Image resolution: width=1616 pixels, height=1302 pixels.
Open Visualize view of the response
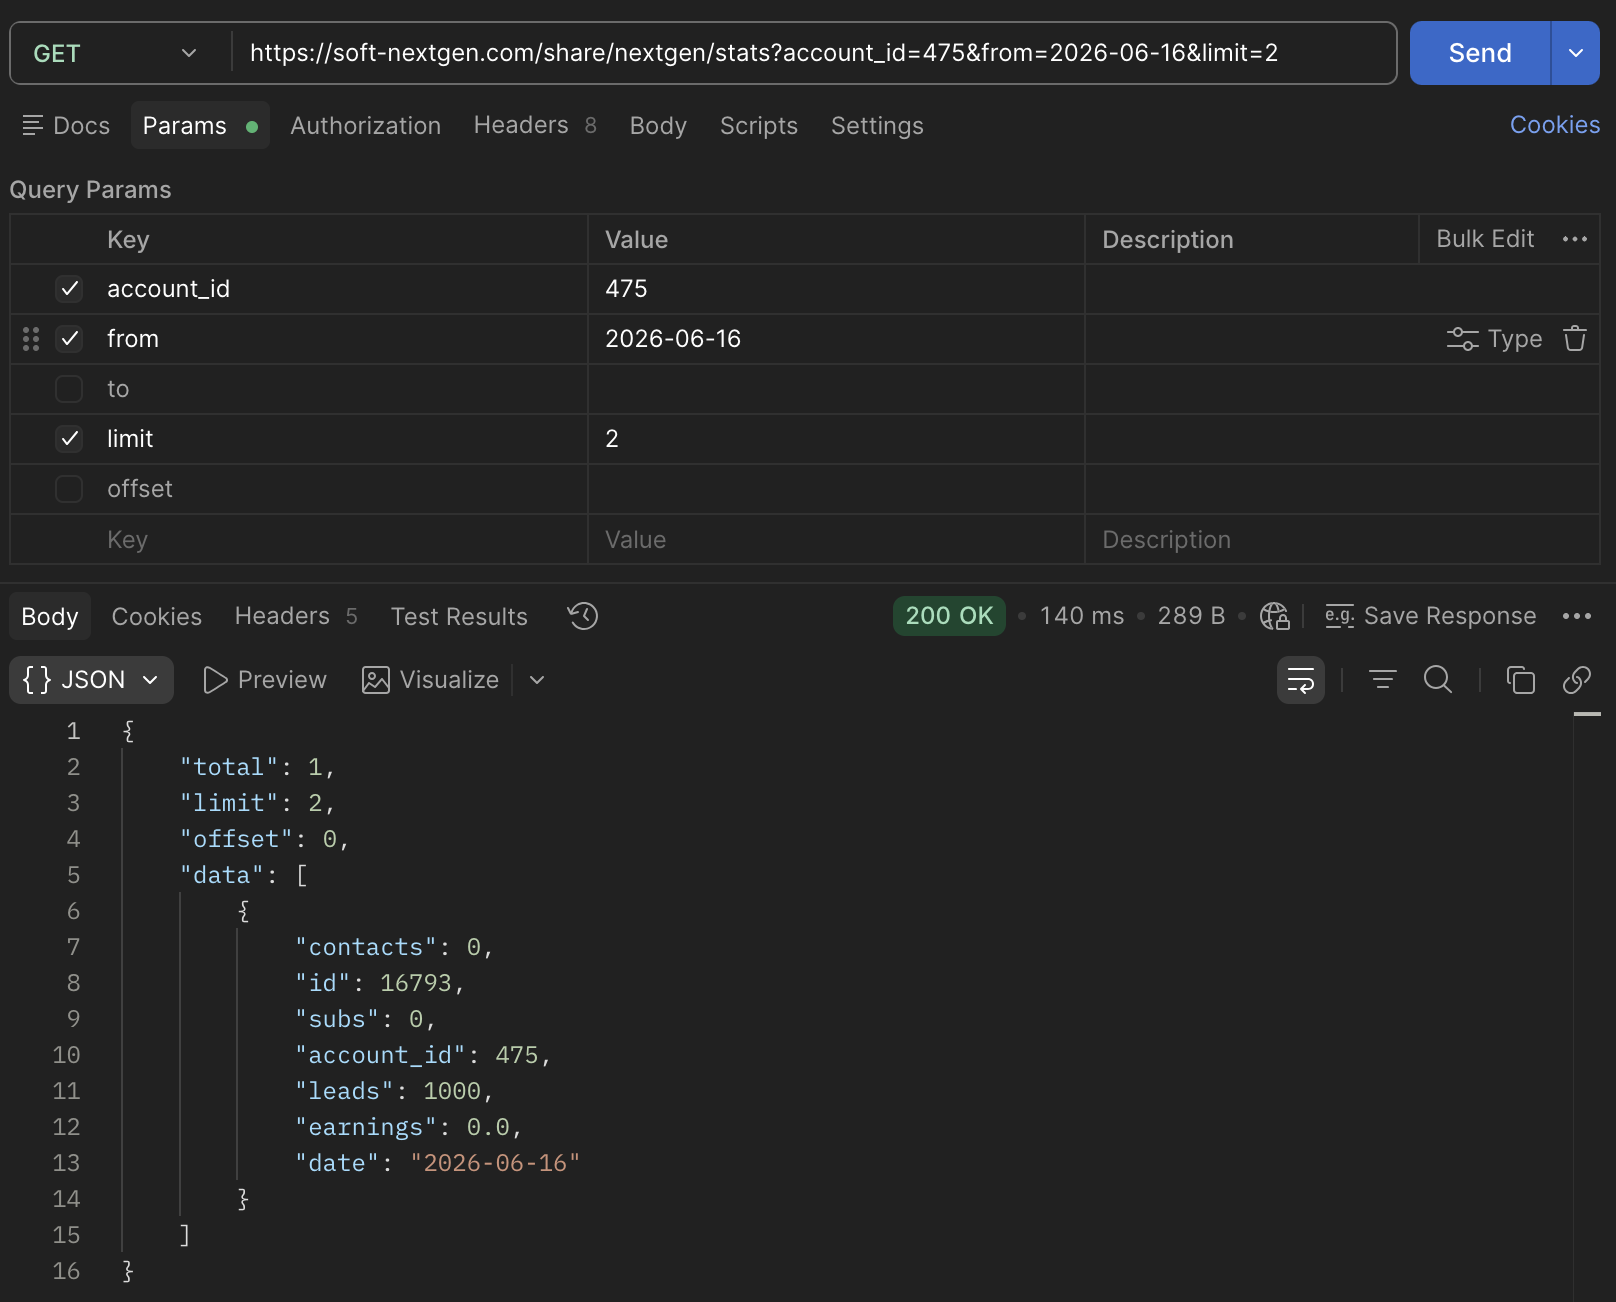(430, 680)
